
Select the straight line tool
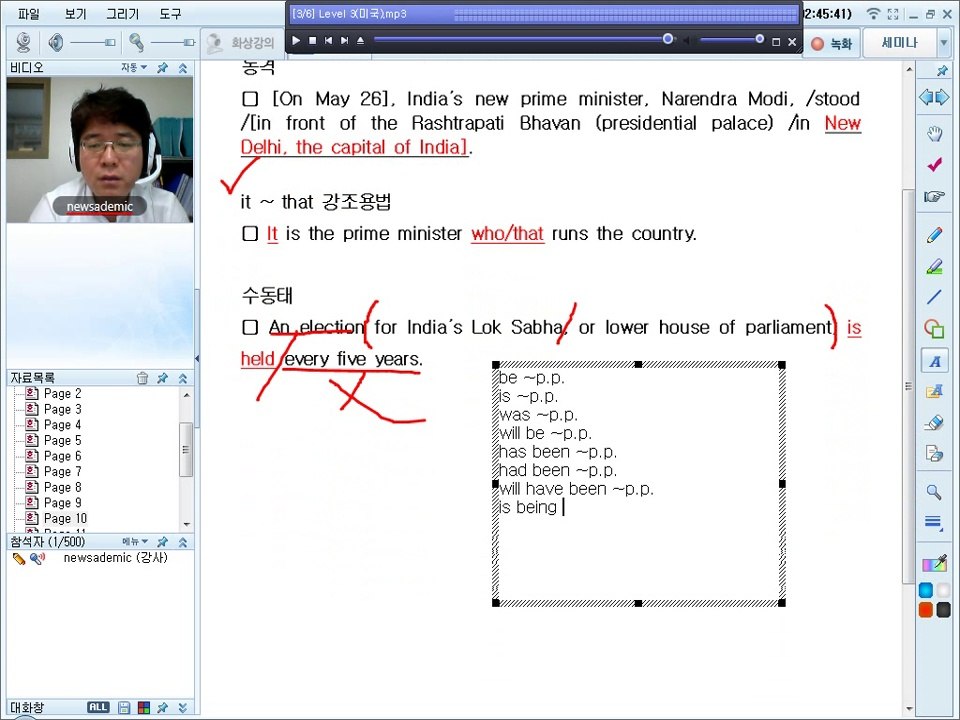point(934,297)
